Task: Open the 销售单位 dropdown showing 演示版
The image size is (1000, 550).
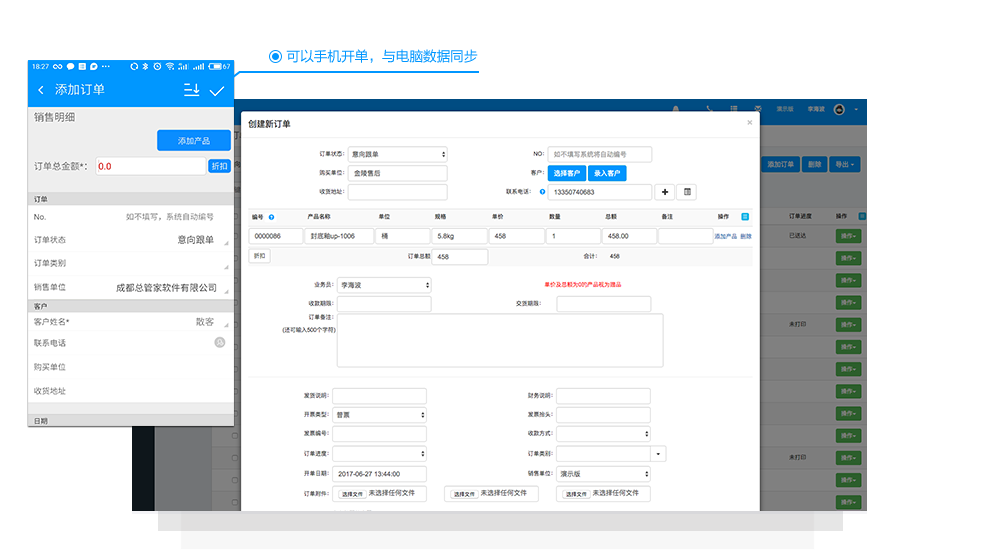Action: click(603, 474)
